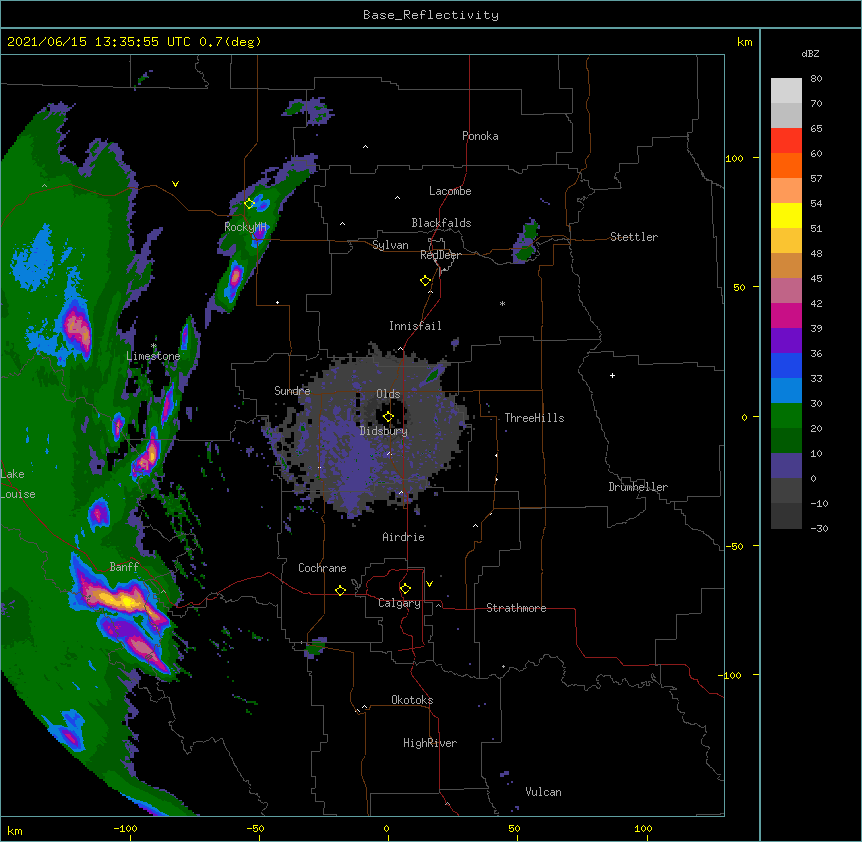Click the -30 value label in the legend
862x842 pixels.
(x=819, y=528)
